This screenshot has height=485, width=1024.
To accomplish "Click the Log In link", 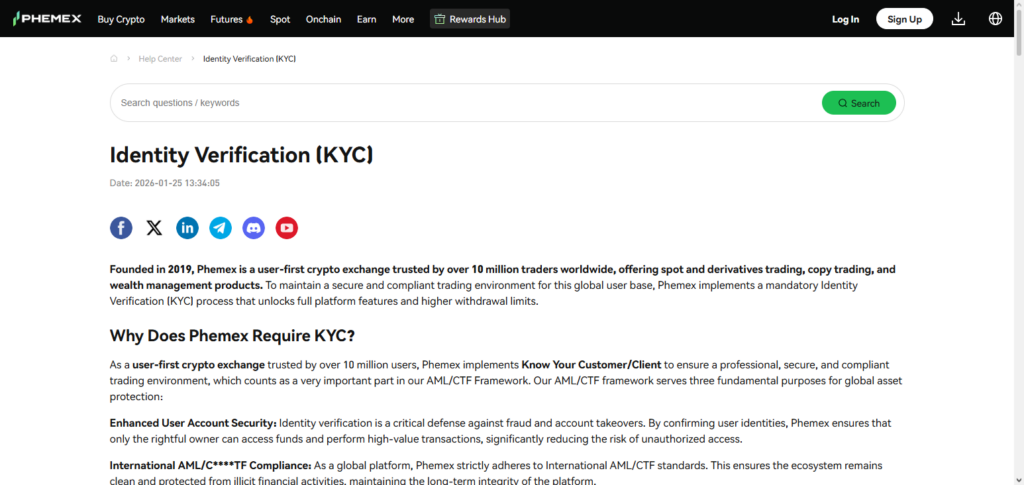I will click(x=846, y=19).
